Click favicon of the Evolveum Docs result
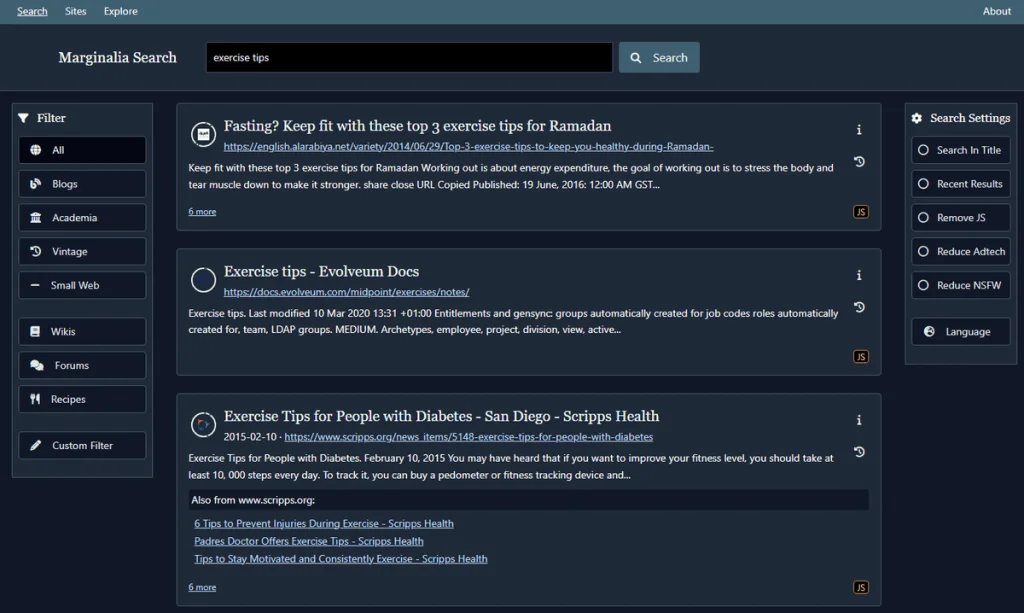 203,280
